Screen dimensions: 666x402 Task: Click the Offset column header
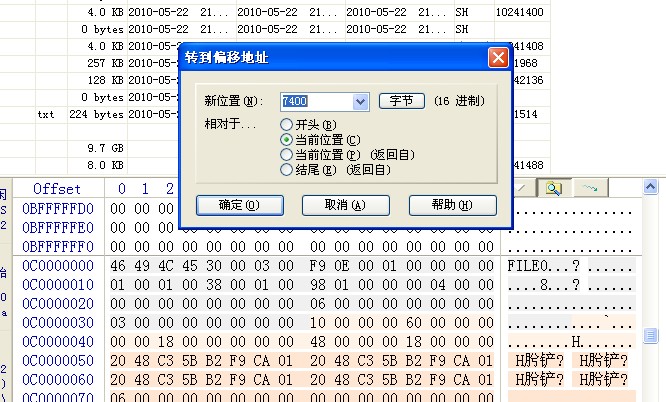pyautogui.click(x=57, y=189)
